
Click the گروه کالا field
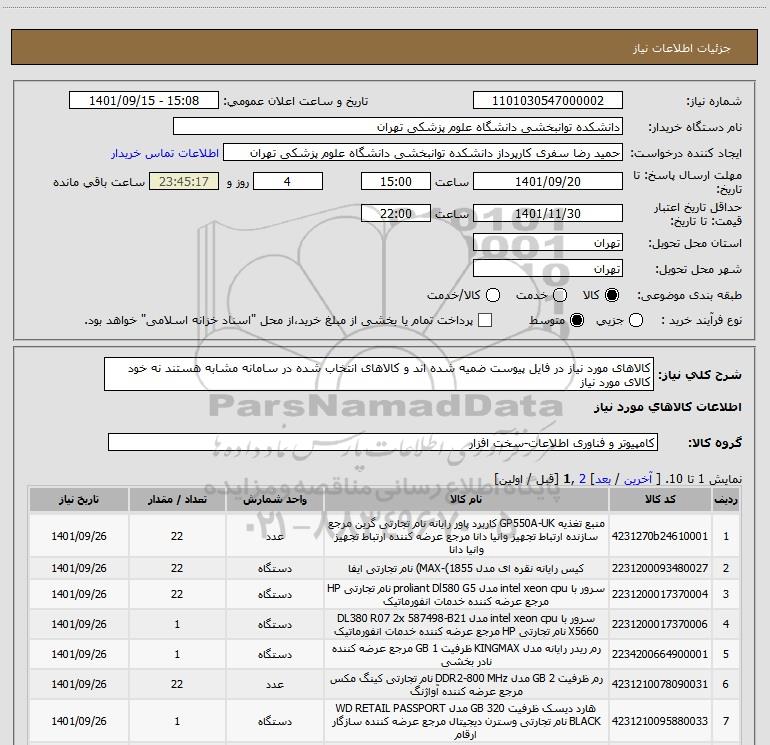coord(383,442)
